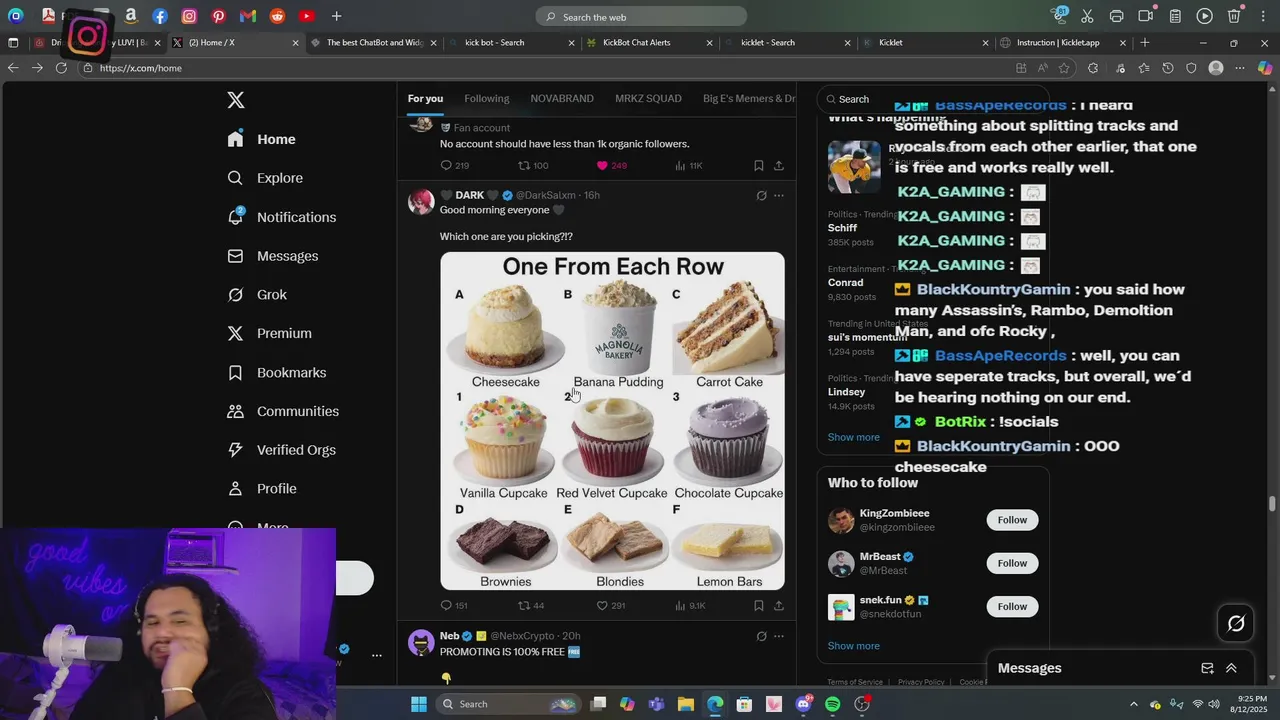Screen dimensions: 1280x720
Task: Open browser extensions menu
Action: click(1092, 68)
